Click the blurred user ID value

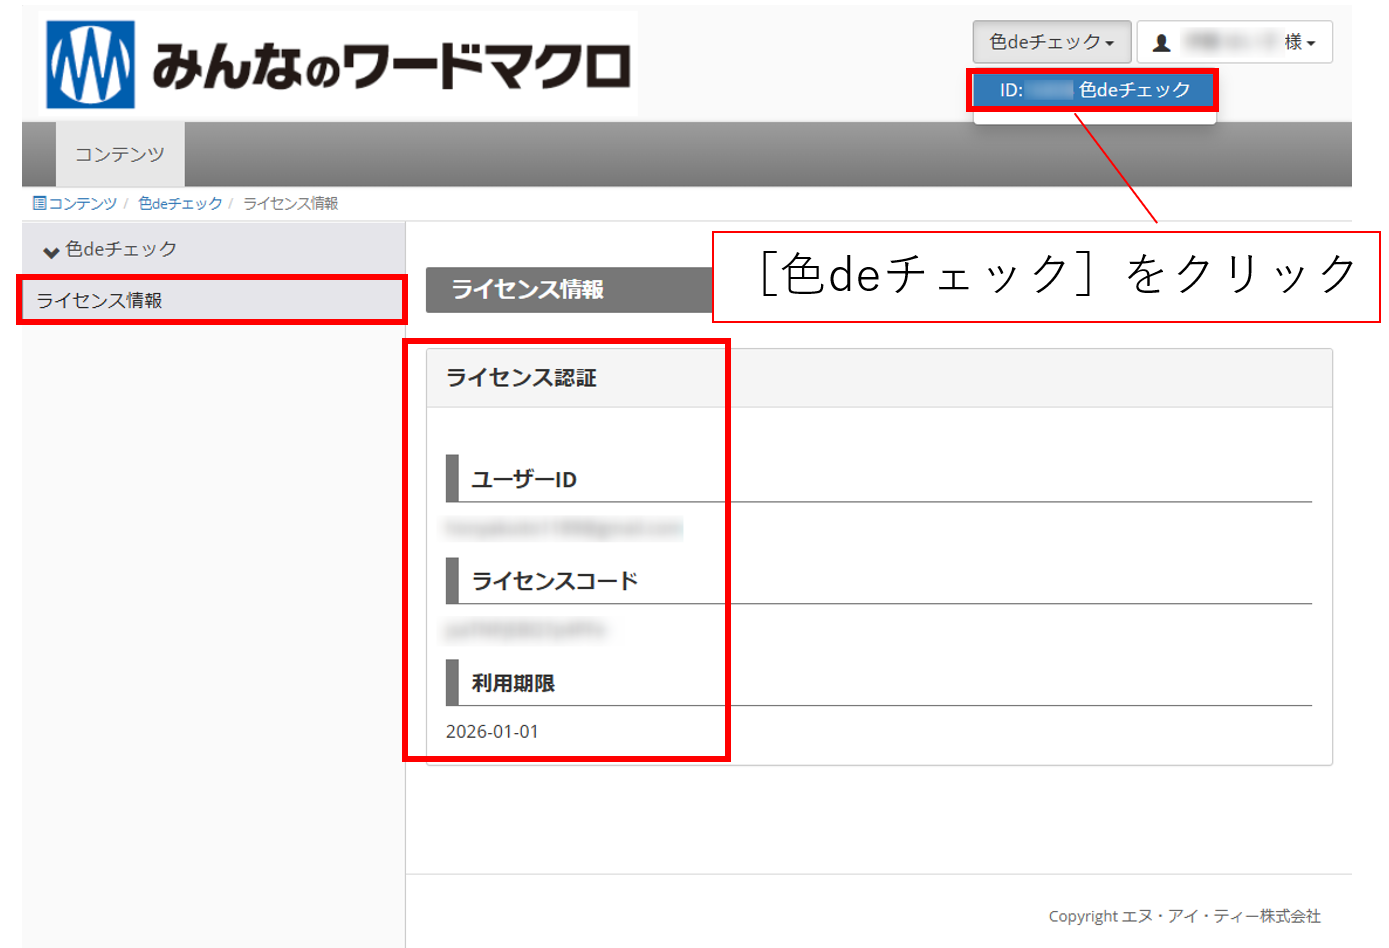point(563,527)
